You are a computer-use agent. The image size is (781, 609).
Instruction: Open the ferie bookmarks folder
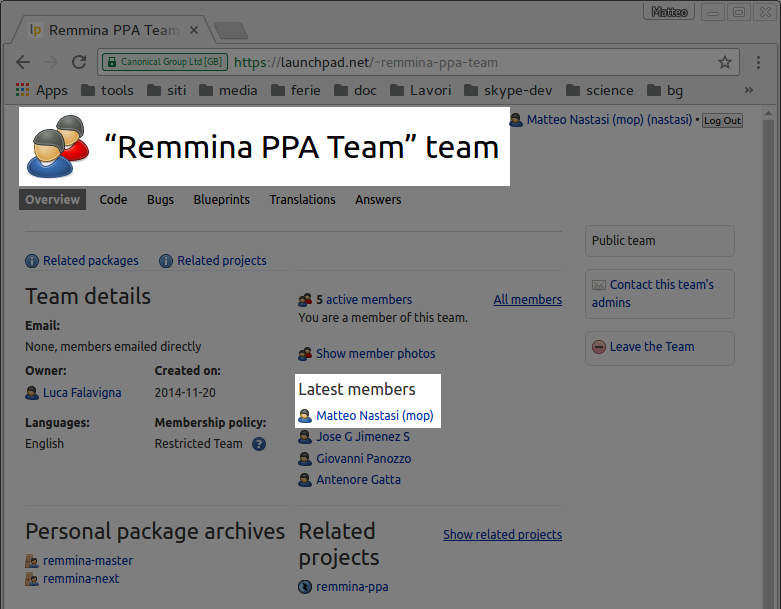coord(296,90)
